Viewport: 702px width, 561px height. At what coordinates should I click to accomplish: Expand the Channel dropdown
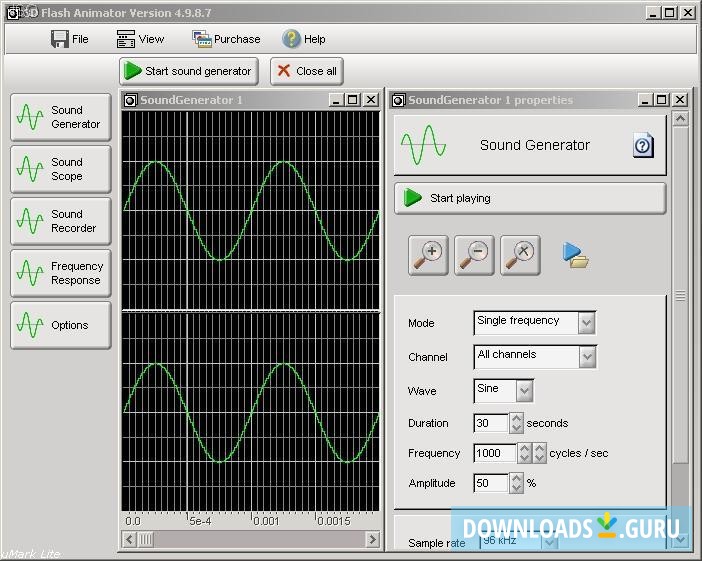pyautogui.click(x=587, y=356)
